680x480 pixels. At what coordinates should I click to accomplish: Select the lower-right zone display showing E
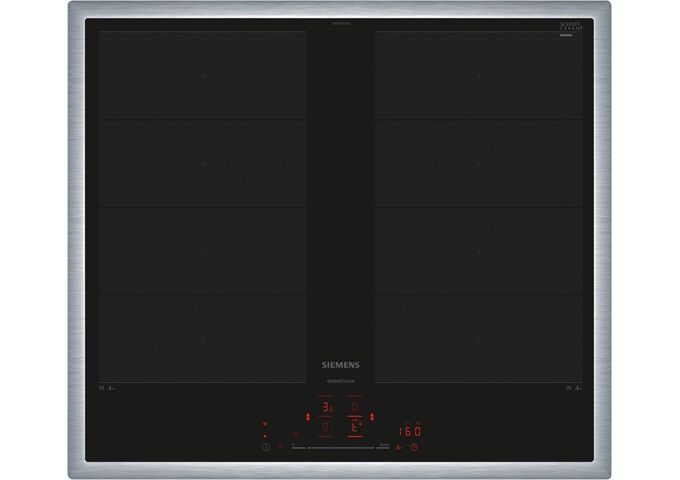point(355,428)
